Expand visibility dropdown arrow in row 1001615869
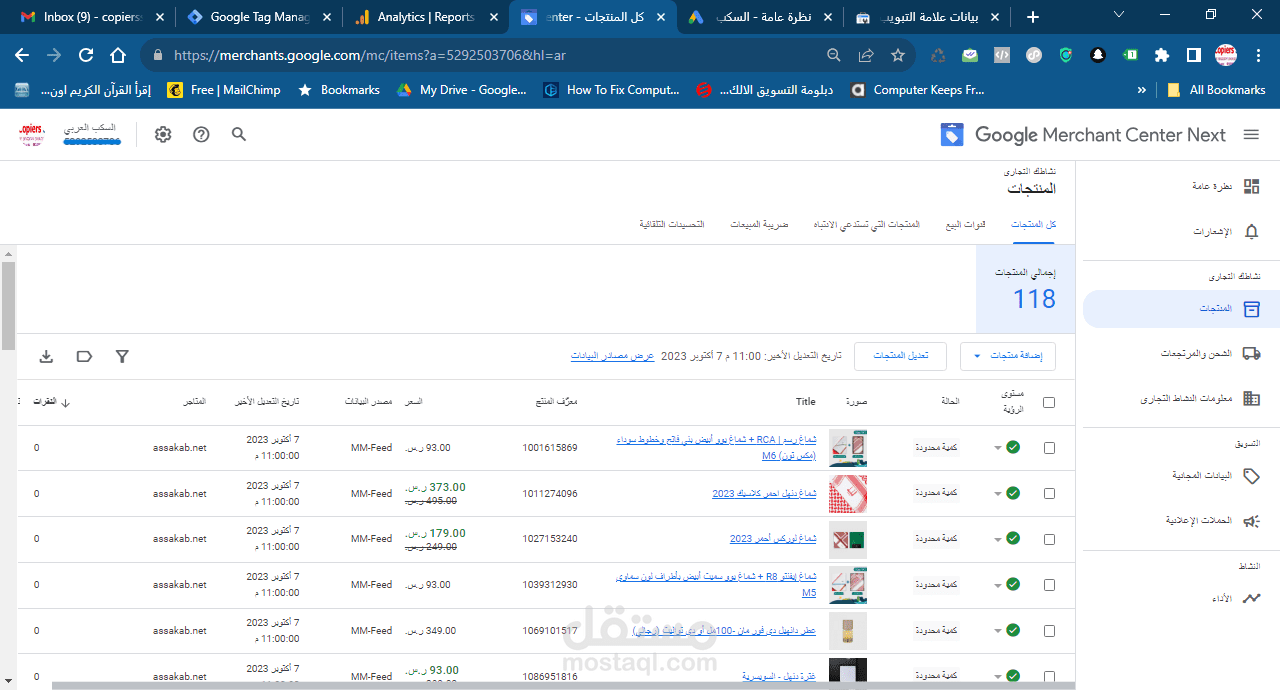The image size is (1280, 690). [x=997, y=448]
